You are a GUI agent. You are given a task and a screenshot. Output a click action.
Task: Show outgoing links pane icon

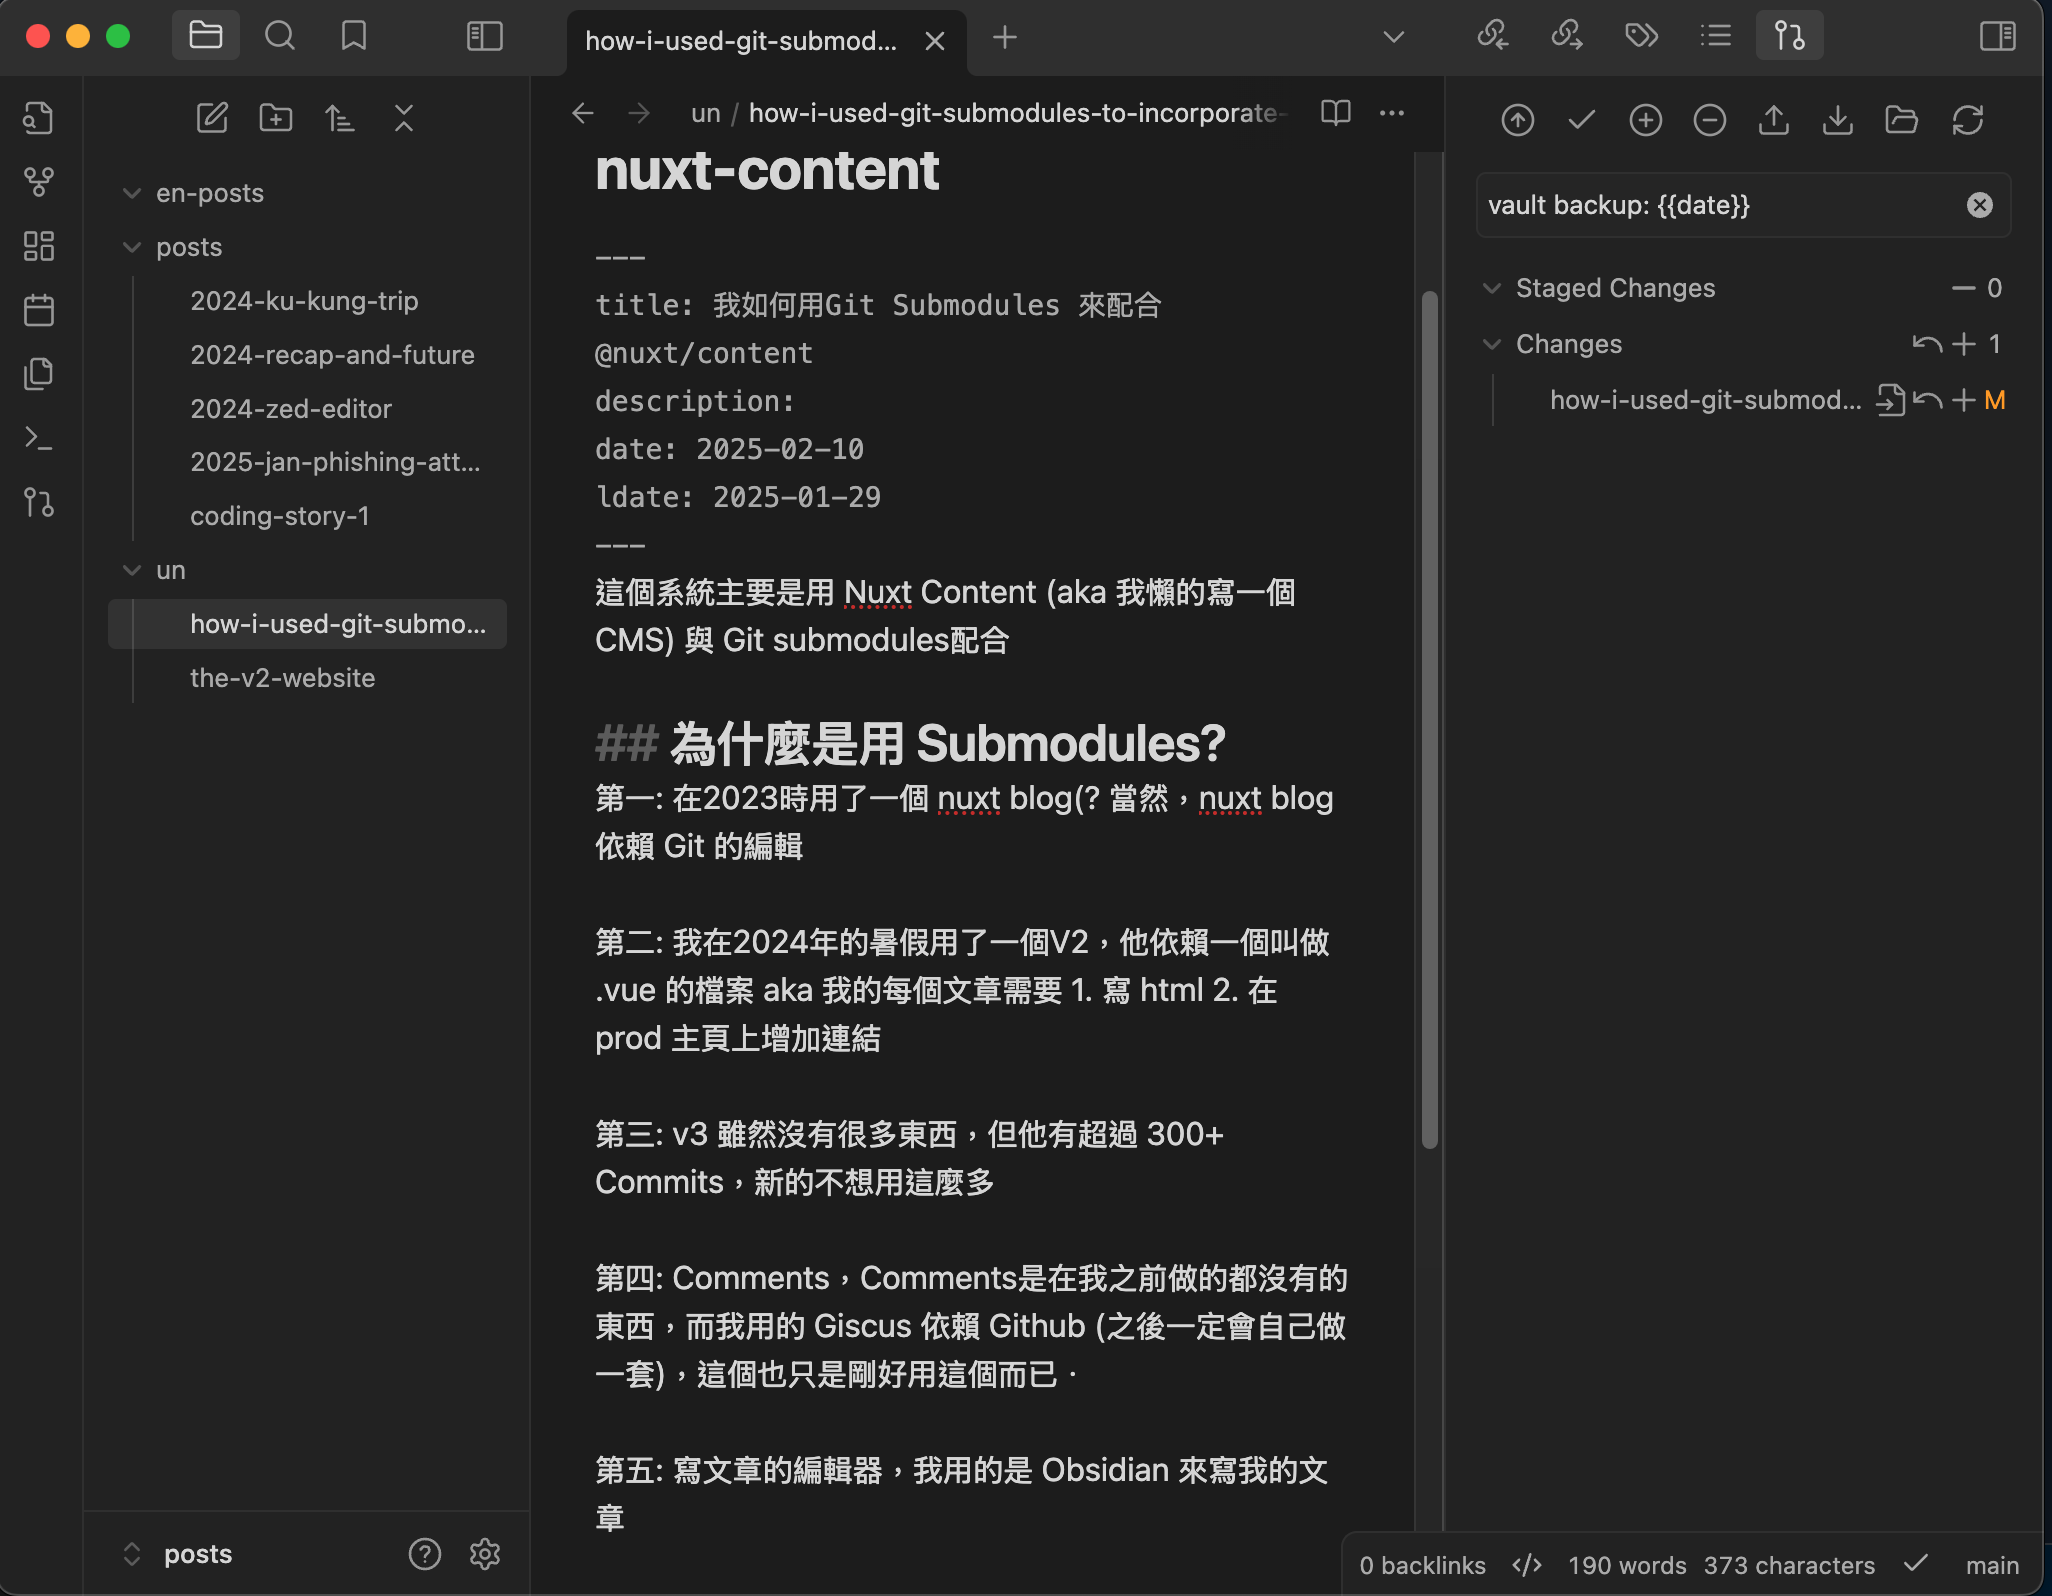point(1567,36)
